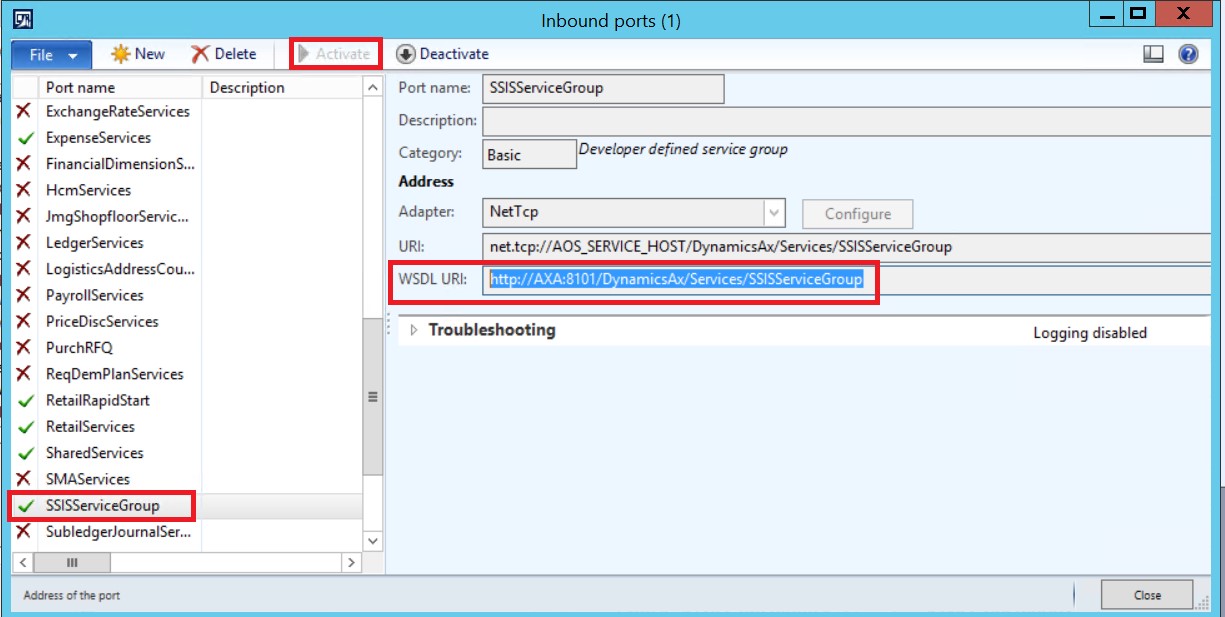
Task: Open the Adapter NetTcp dropdown arrow
Action: [773, 213]
